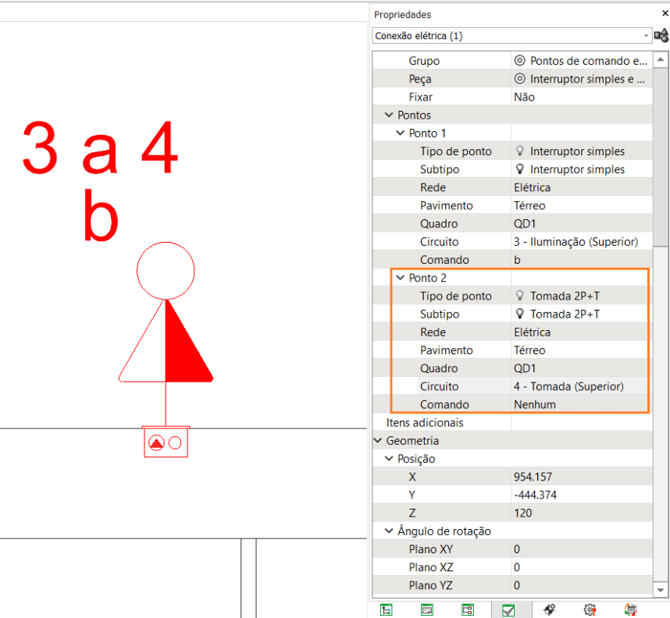Open the first green tree panel tab
The width and height of the screenshot is (670, 618).
coord(386,609)
